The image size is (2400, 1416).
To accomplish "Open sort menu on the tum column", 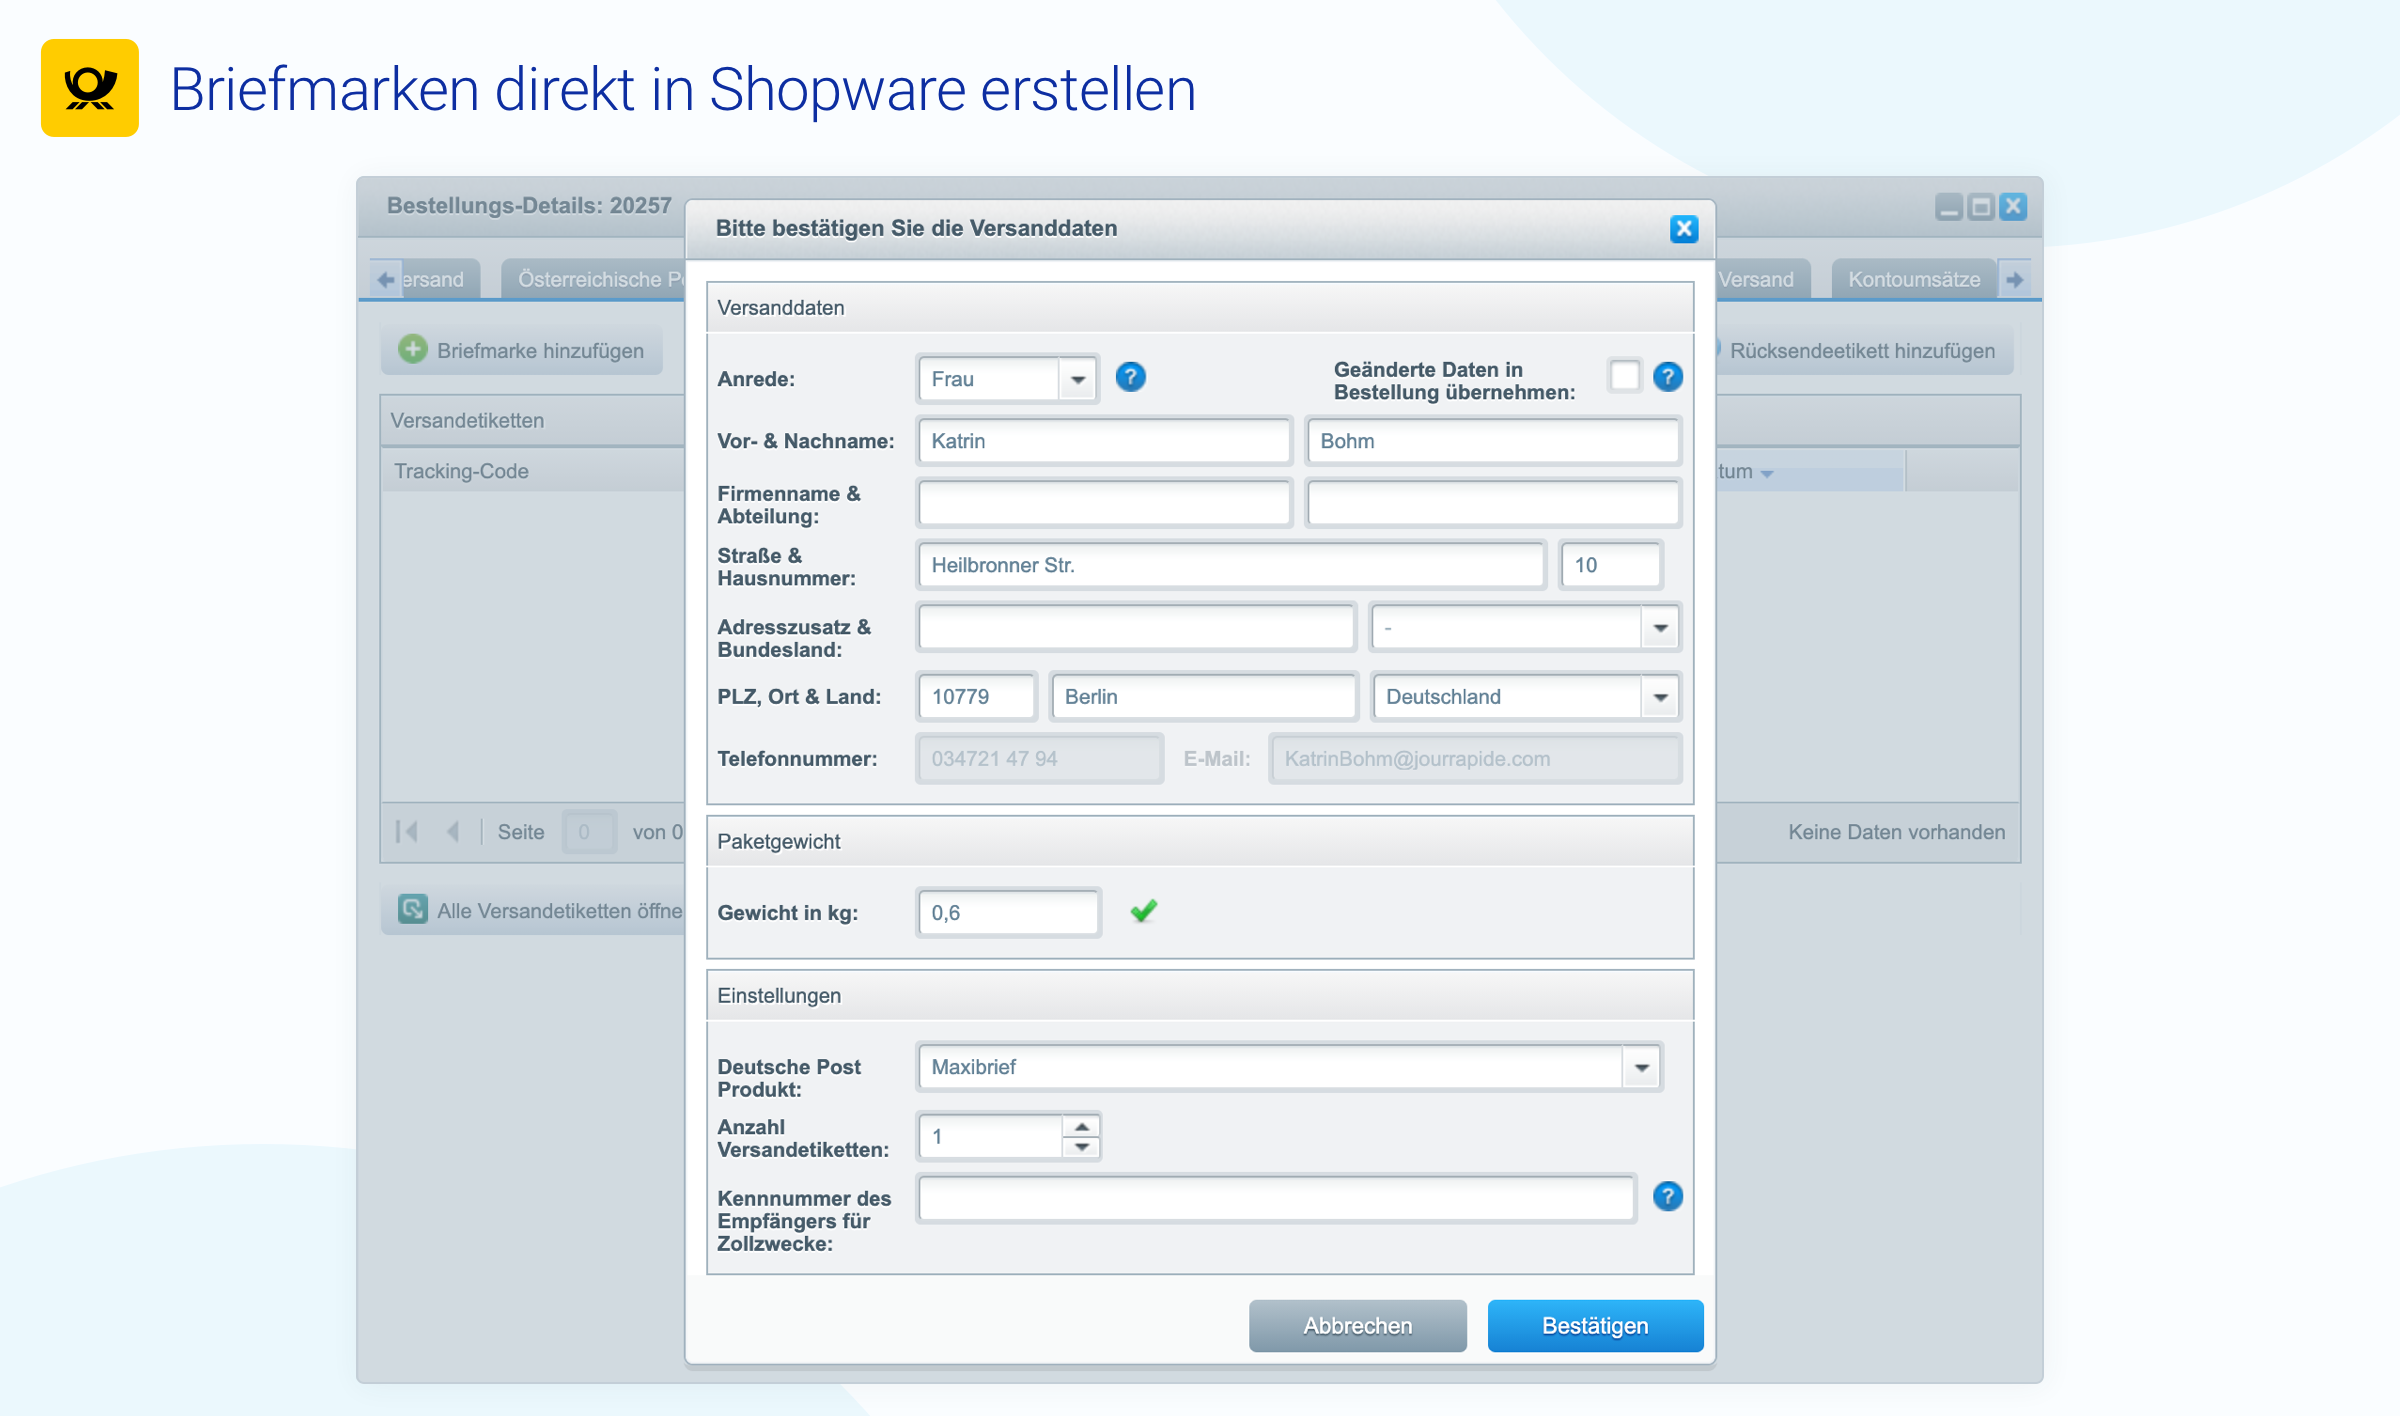I will pos(1767,473).
